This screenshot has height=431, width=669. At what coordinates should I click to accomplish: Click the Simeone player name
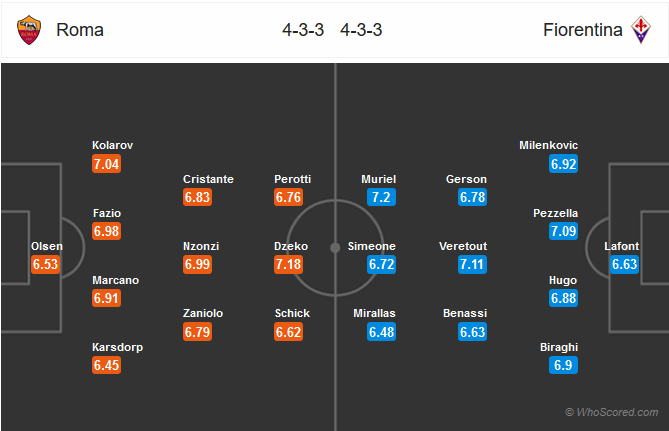pyautogui.click(x=372, y=246)
